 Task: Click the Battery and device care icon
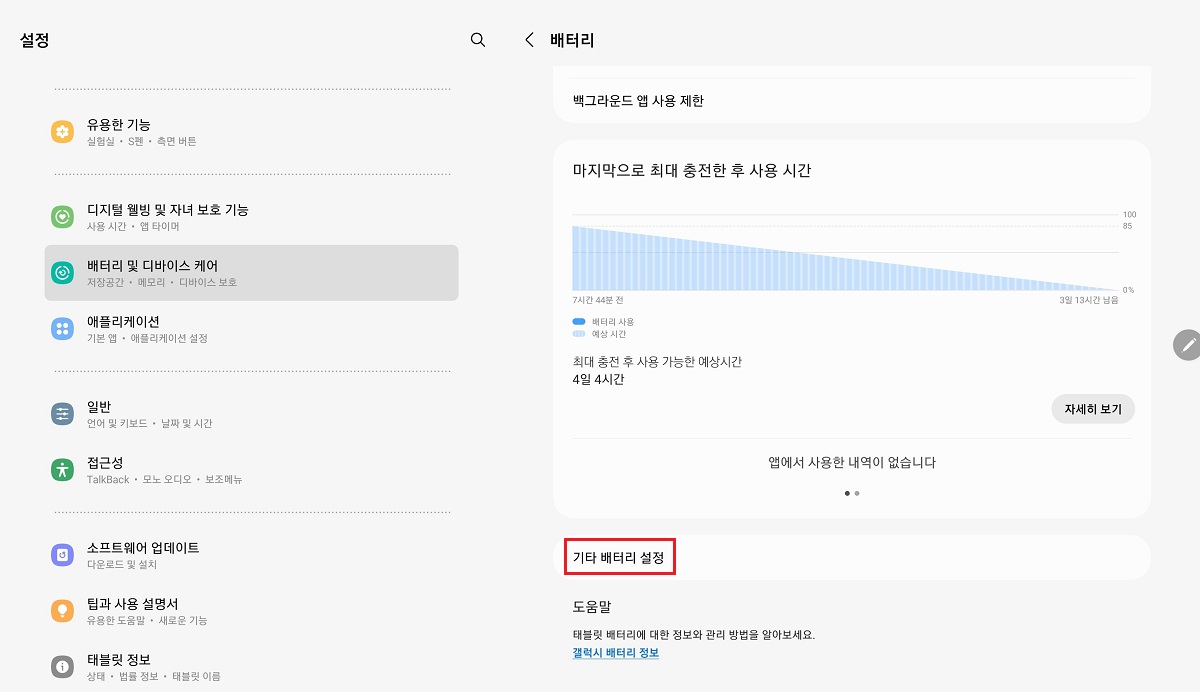click(x=62, y=272)
